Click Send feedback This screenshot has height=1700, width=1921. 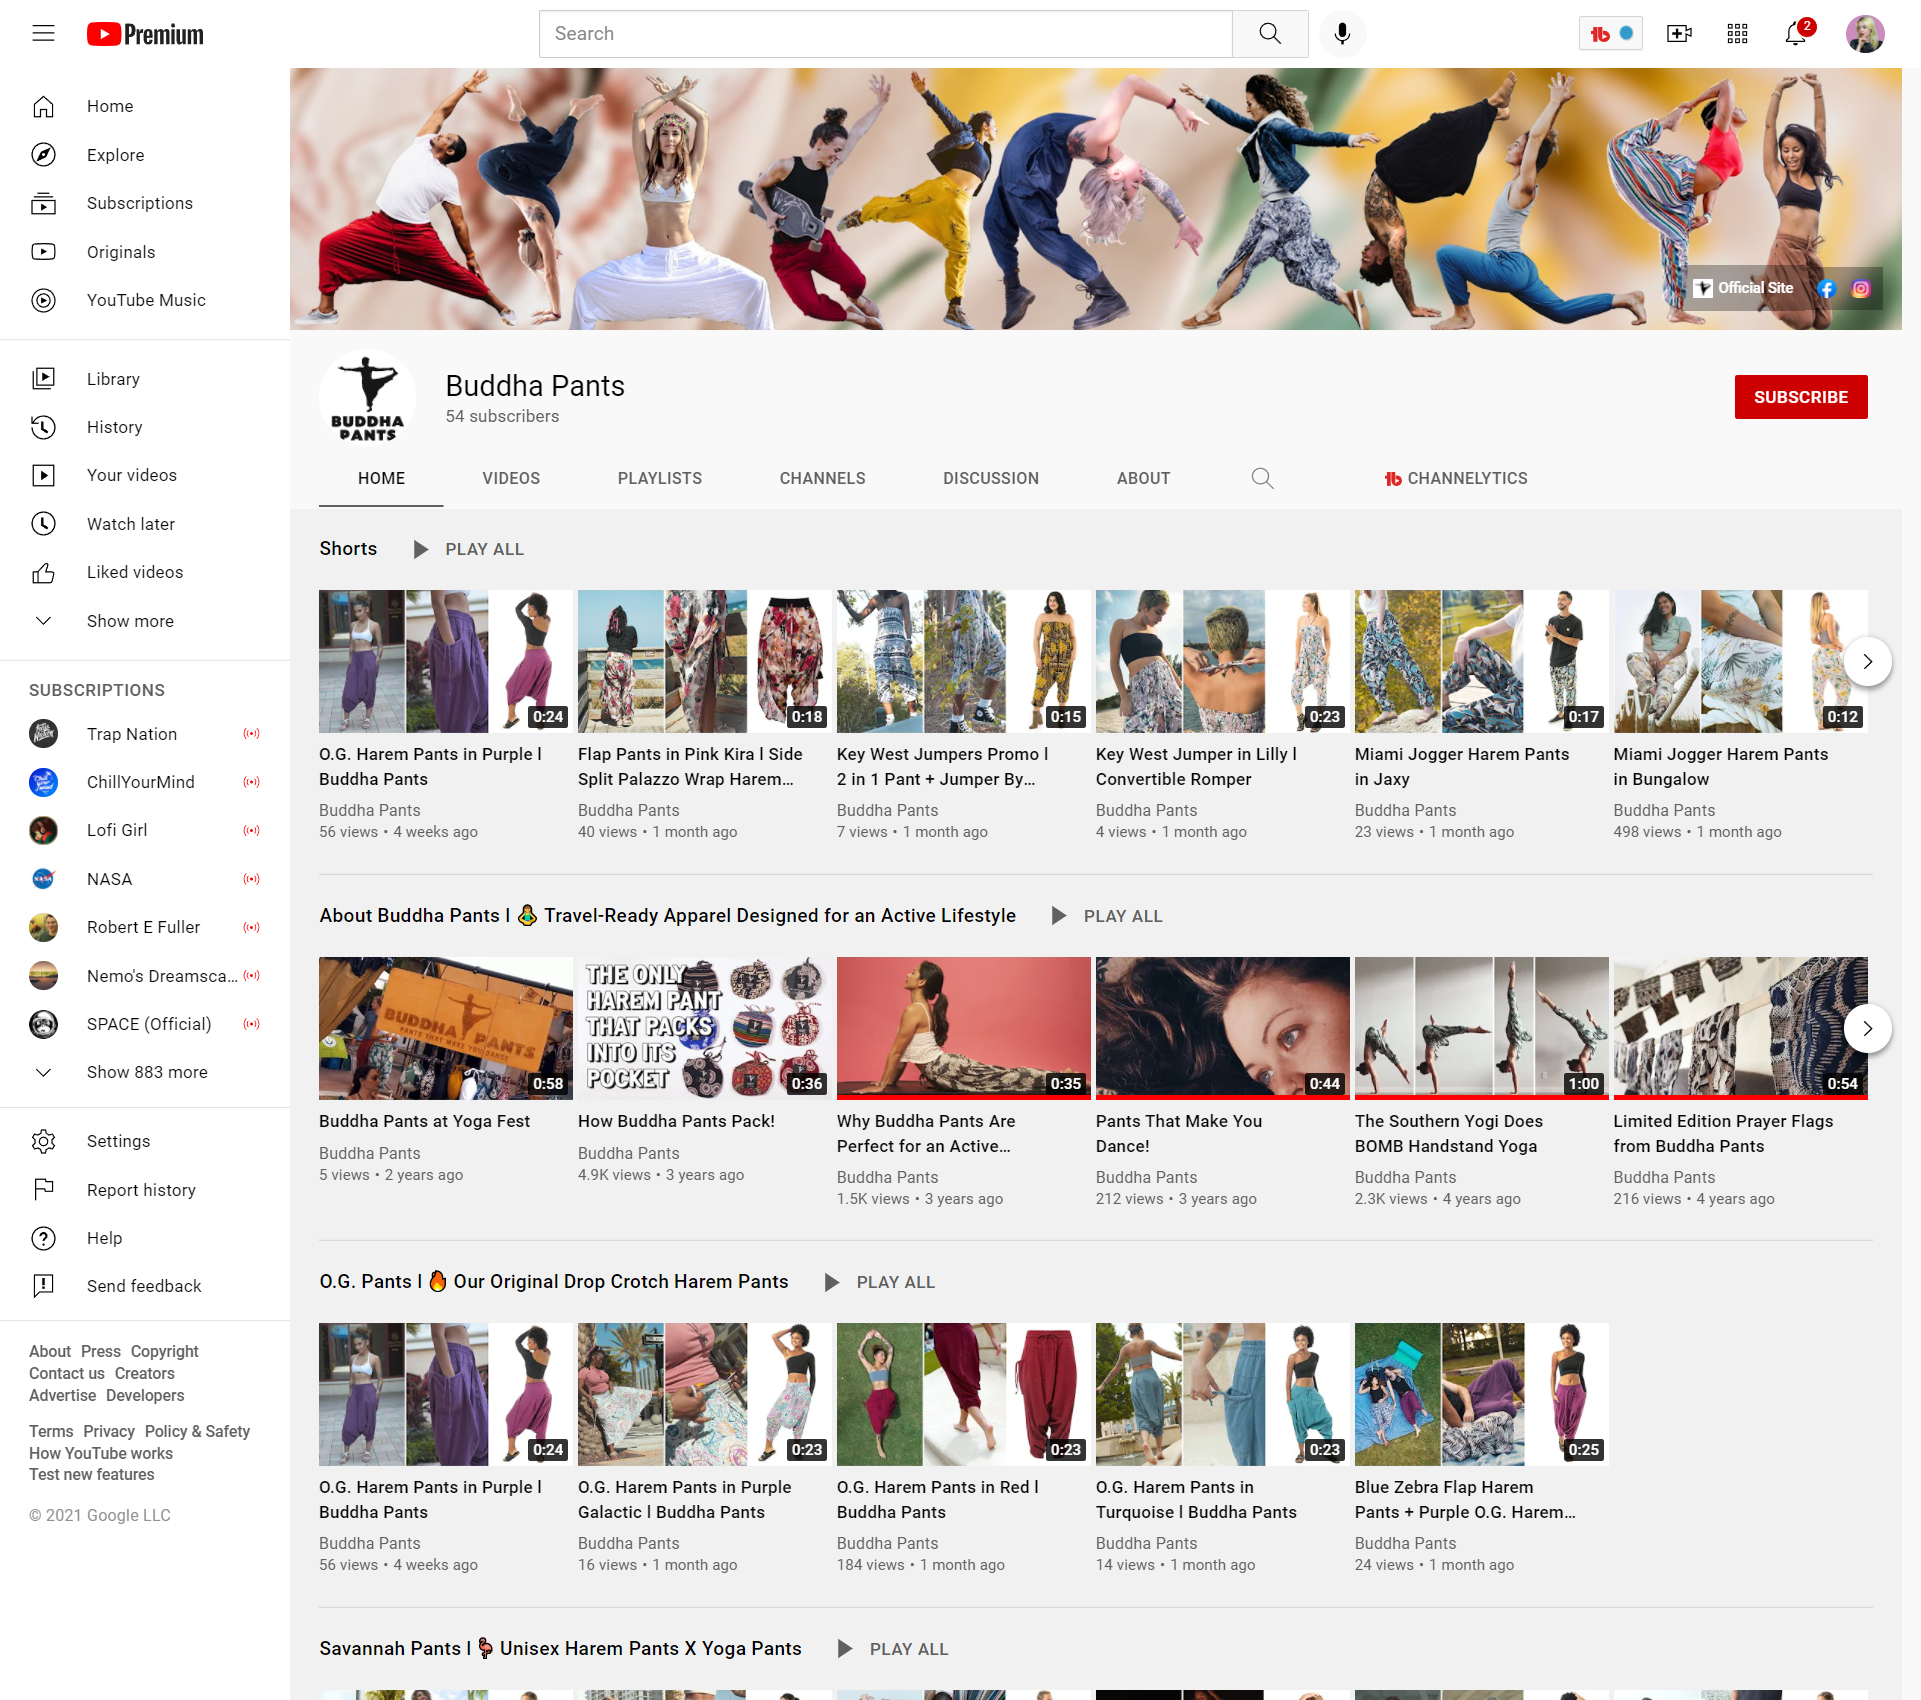click(145, 1286)
